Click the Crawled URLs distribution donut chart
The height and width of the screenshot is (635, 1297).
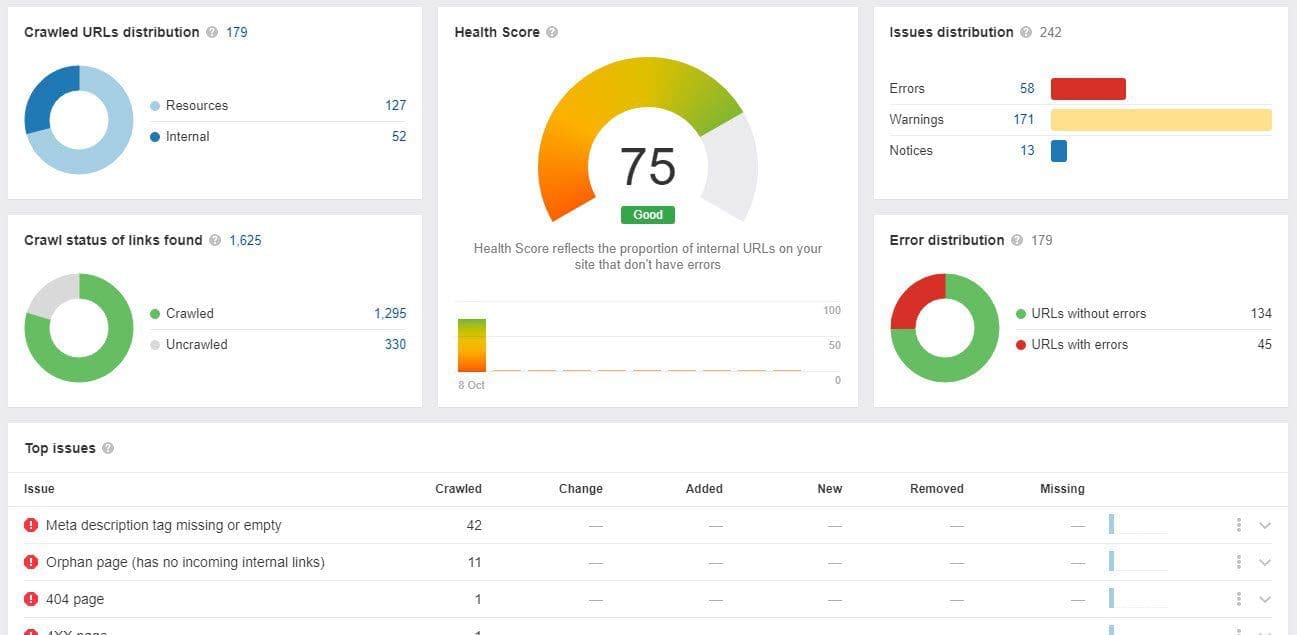(x=79, y=120)
